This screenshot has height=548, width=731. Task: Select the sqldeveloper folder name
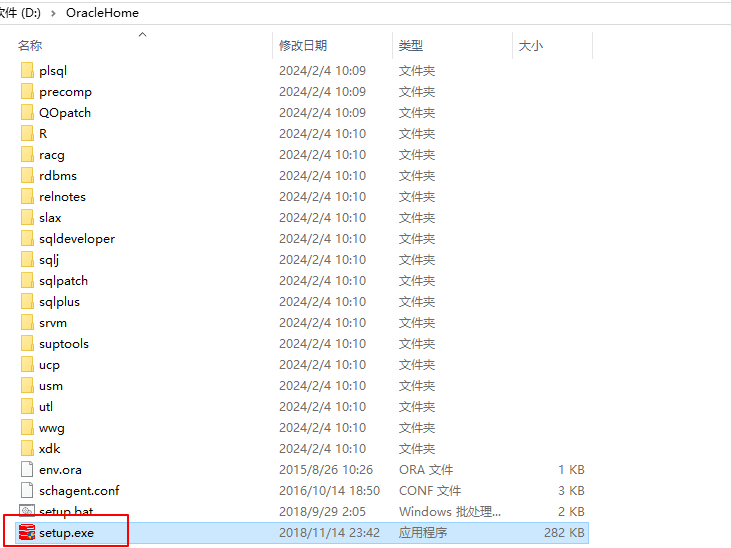(77, 239)
